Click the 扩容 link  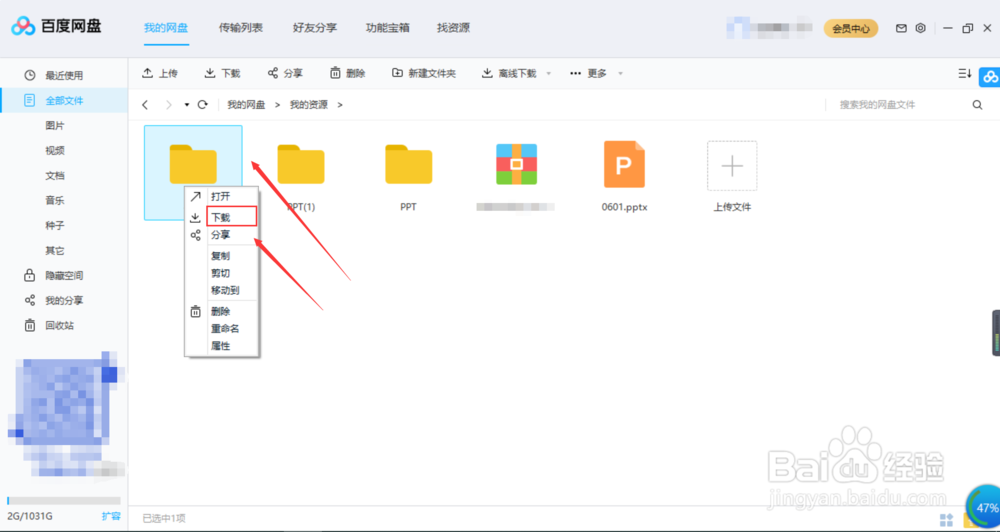click(x=111, y=516)
